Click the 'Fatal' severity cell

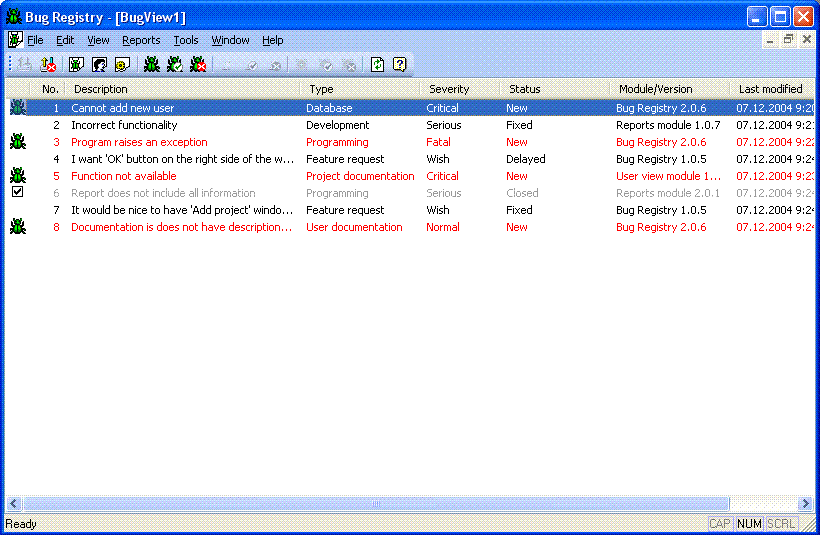(438, 142)
